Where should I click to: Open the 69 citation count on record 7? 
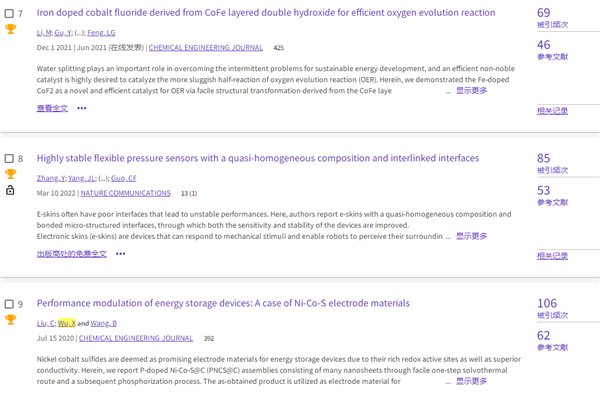pos(543,13)
